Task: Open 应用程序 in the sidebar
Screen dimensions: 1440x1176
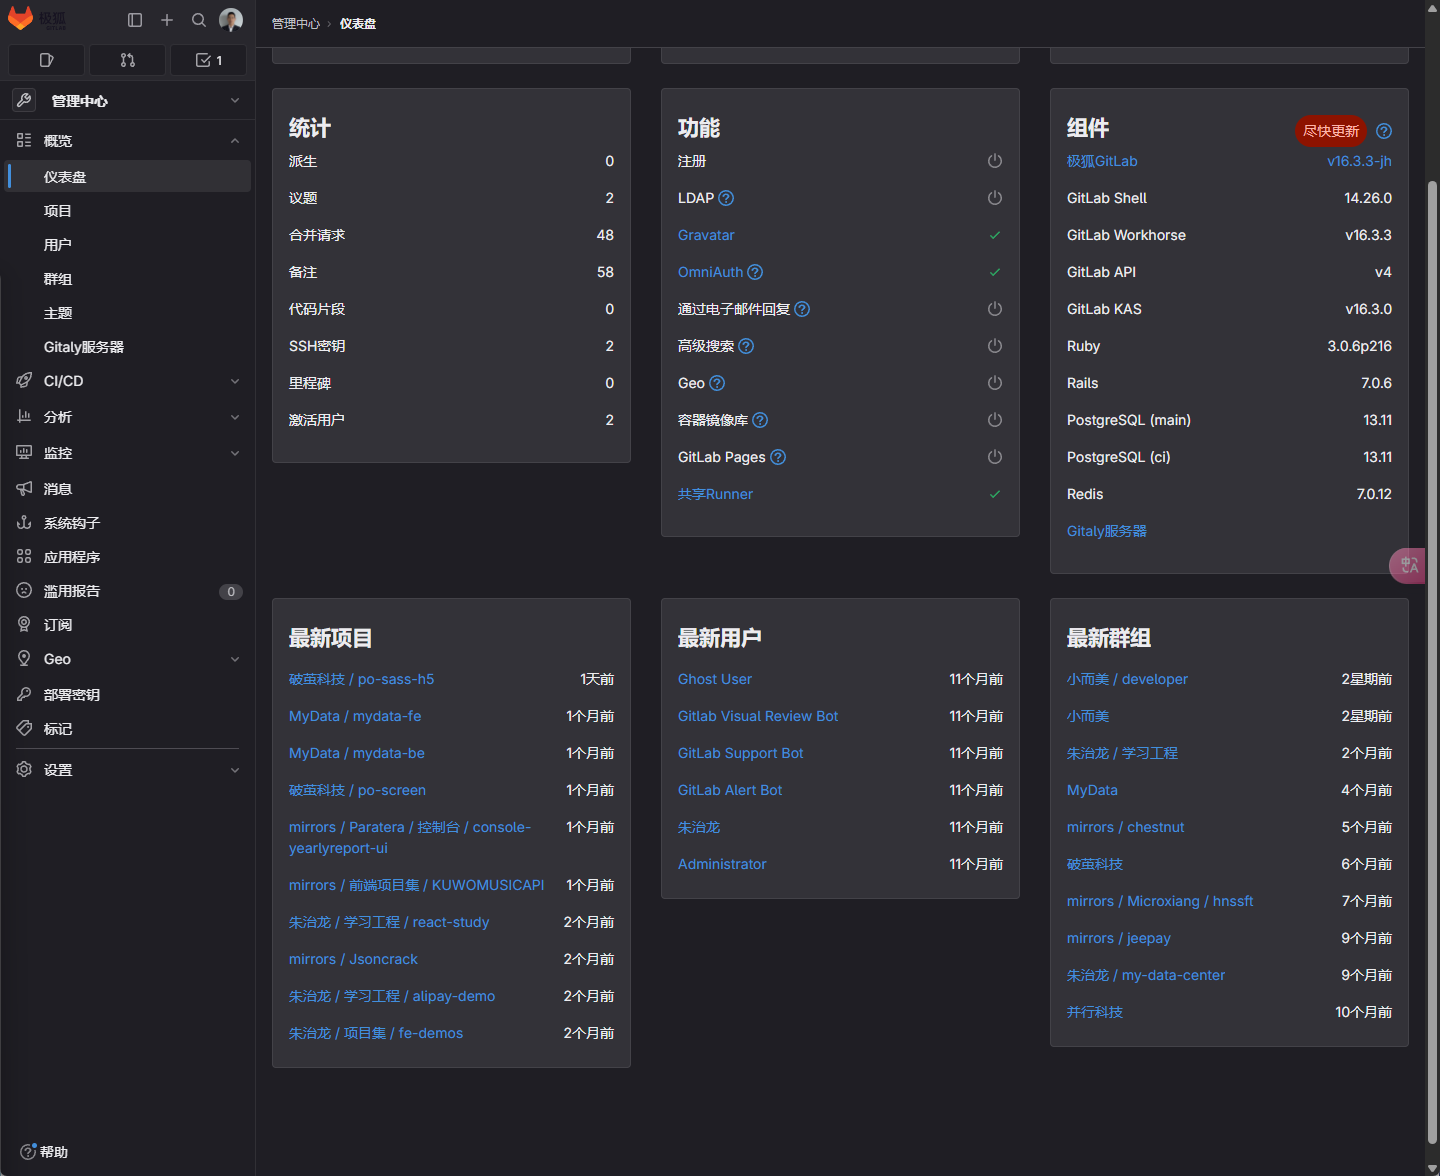Action: click(x=127, y=557)
